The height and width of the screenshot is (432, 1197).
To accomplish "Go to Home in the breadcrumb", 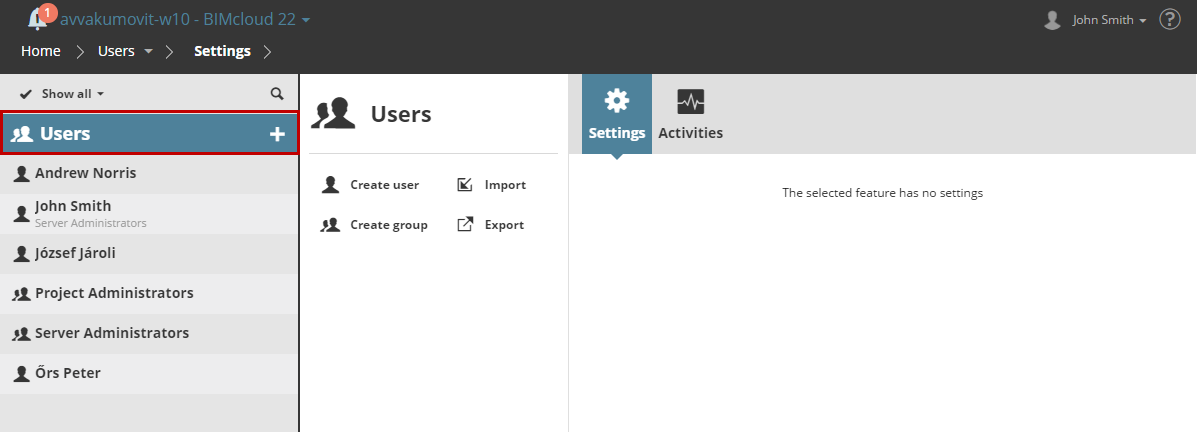I will 41,51.
